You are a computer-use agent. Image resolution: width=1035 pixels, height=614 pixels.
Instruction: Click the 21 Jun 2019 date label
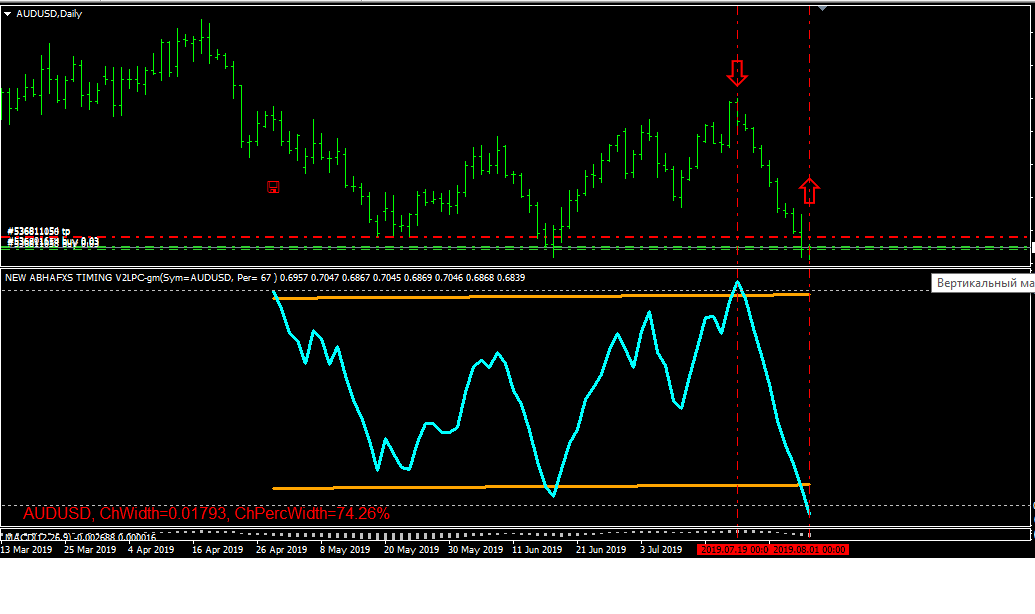point(601,549)
